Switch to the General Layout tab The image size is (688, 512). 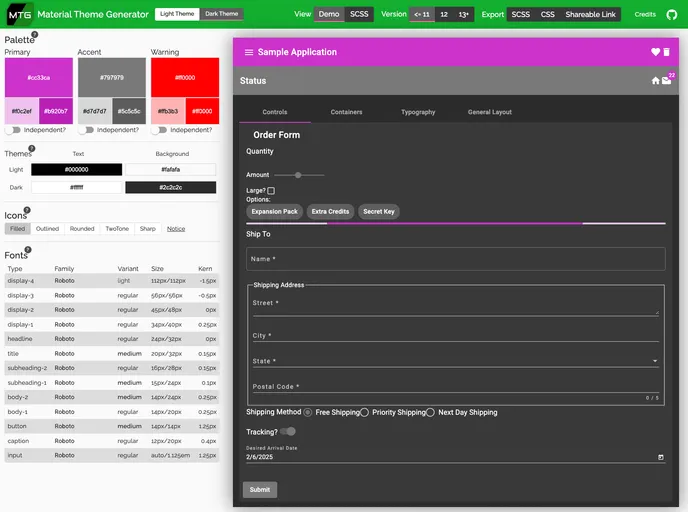click(x=490, y=112)
